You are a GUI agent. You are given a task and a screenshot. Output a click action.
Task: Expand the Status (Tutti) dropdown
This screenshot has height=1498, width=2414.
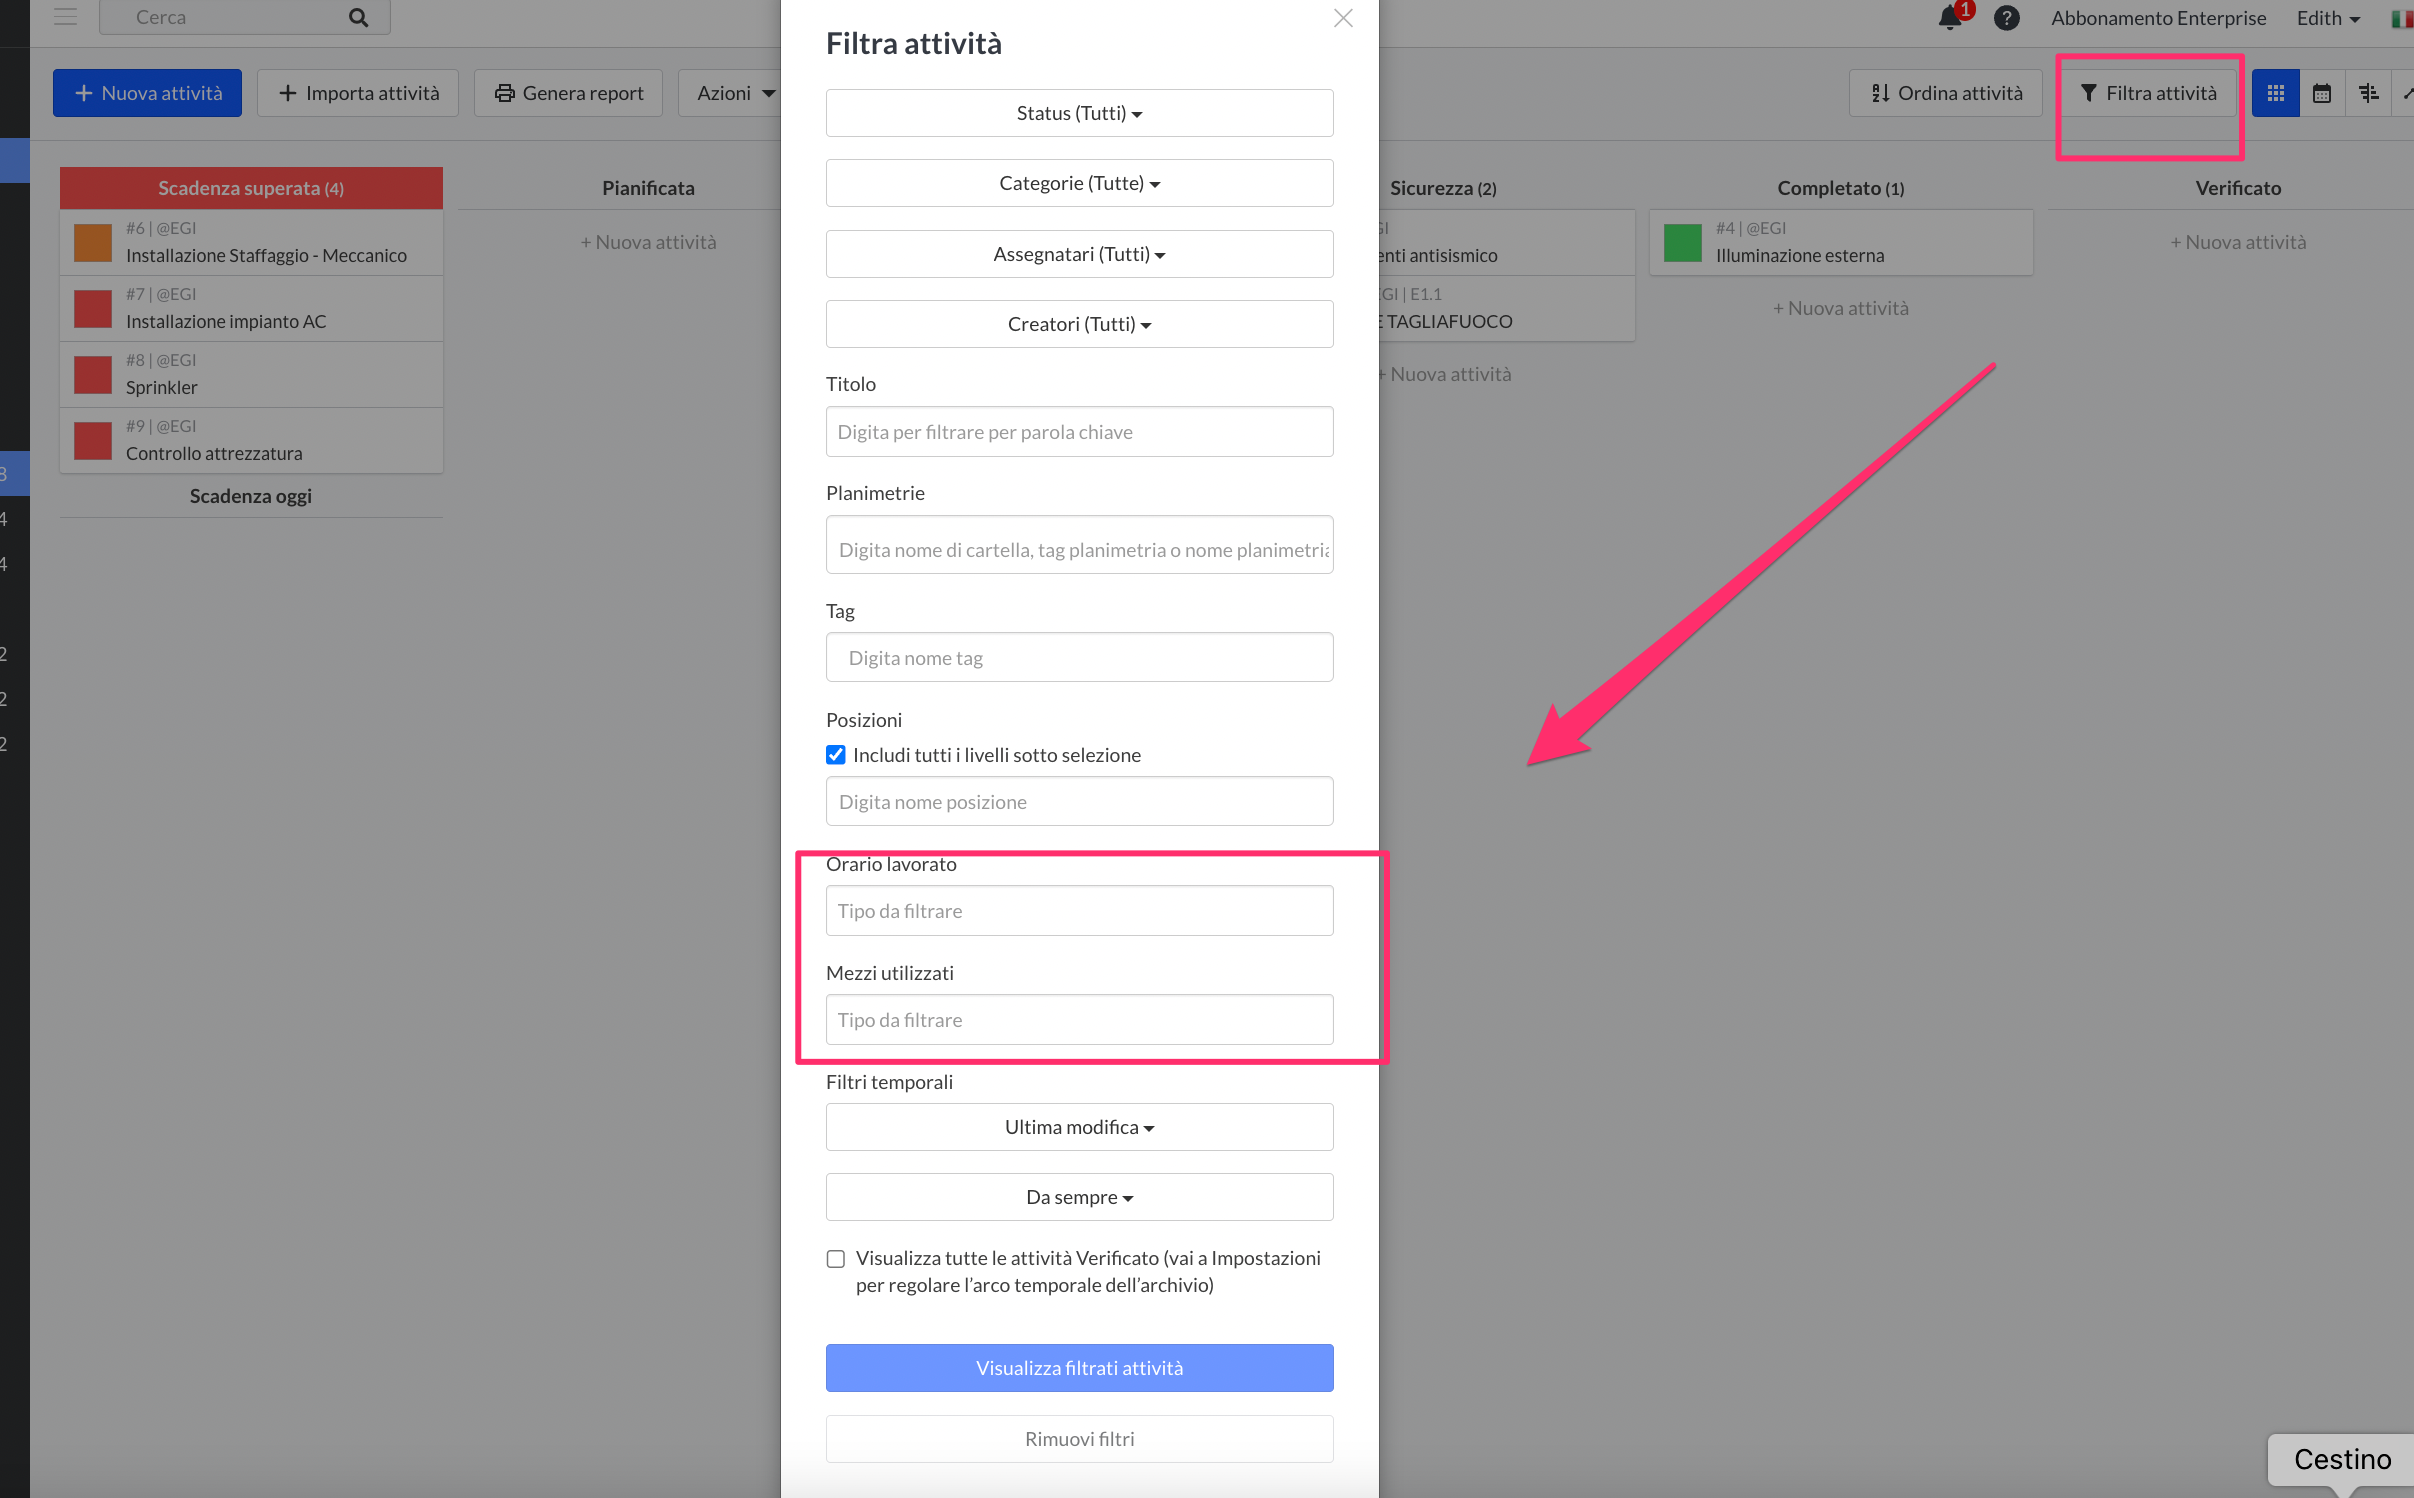[x=1079, y=113]
